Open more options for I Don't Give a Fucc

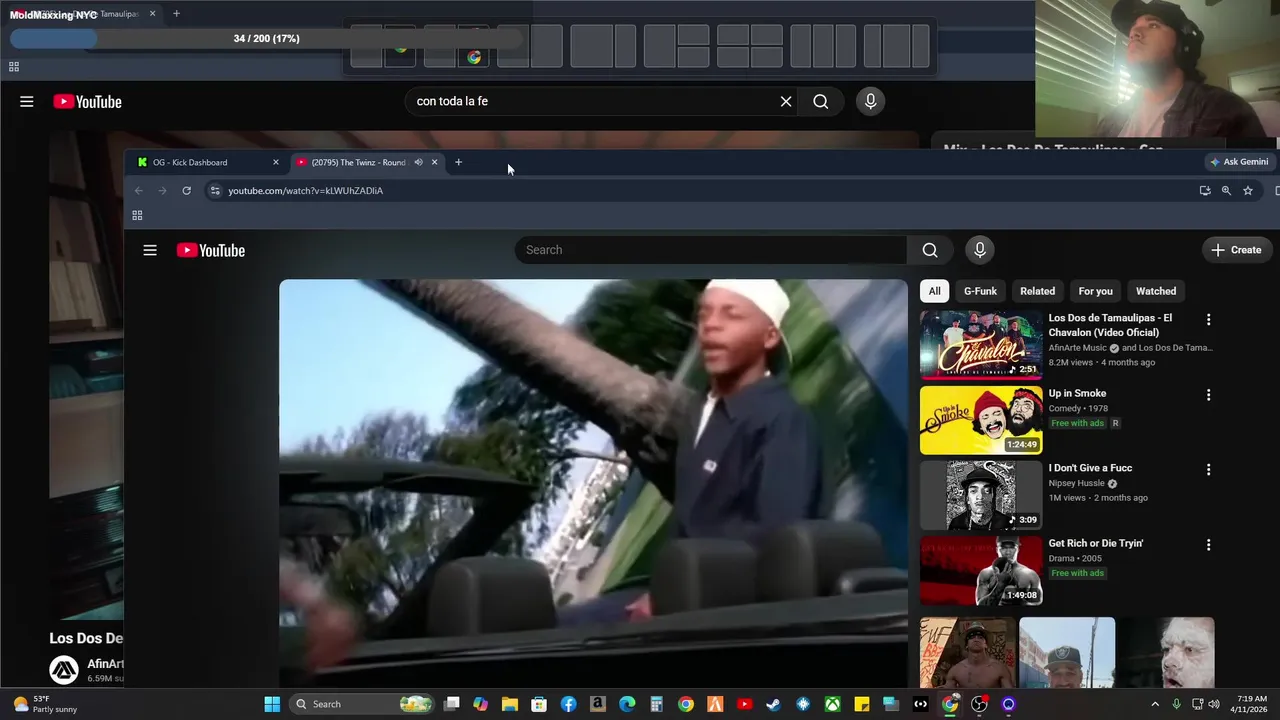coord(1208,470)
